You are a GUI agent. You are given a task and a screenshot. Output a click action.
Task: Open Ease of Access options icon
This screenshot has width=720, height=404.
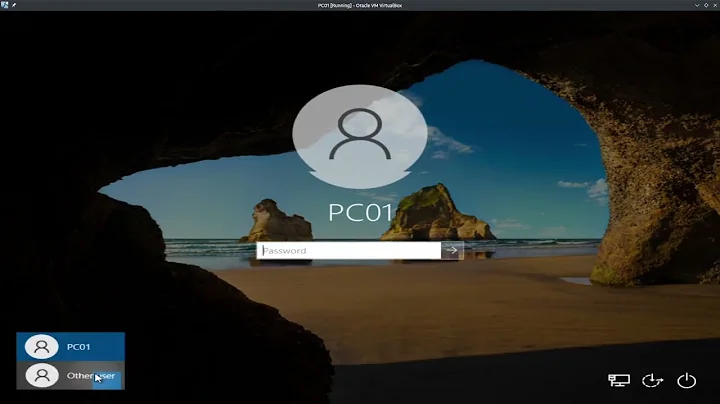652,380
